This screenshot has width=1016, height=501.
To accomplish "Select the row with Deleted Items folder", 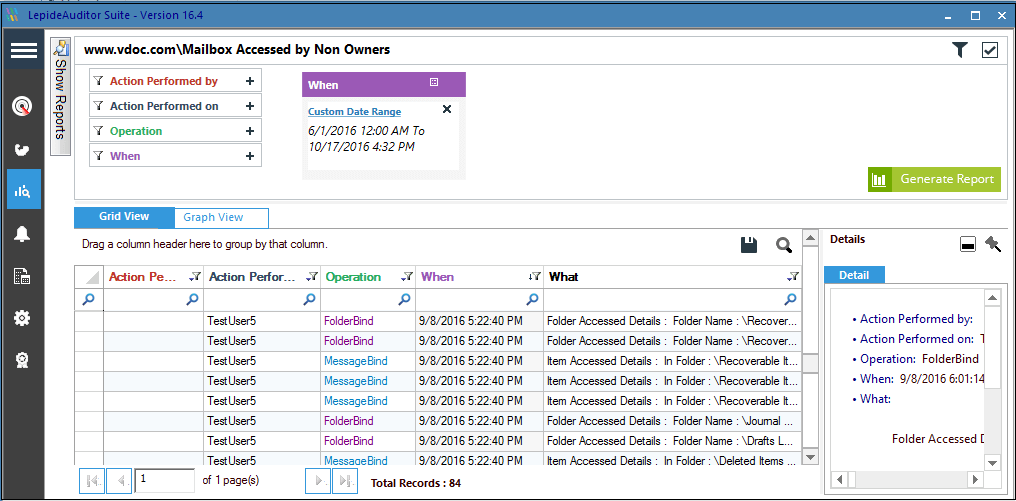I will click(x=437, y=460).
